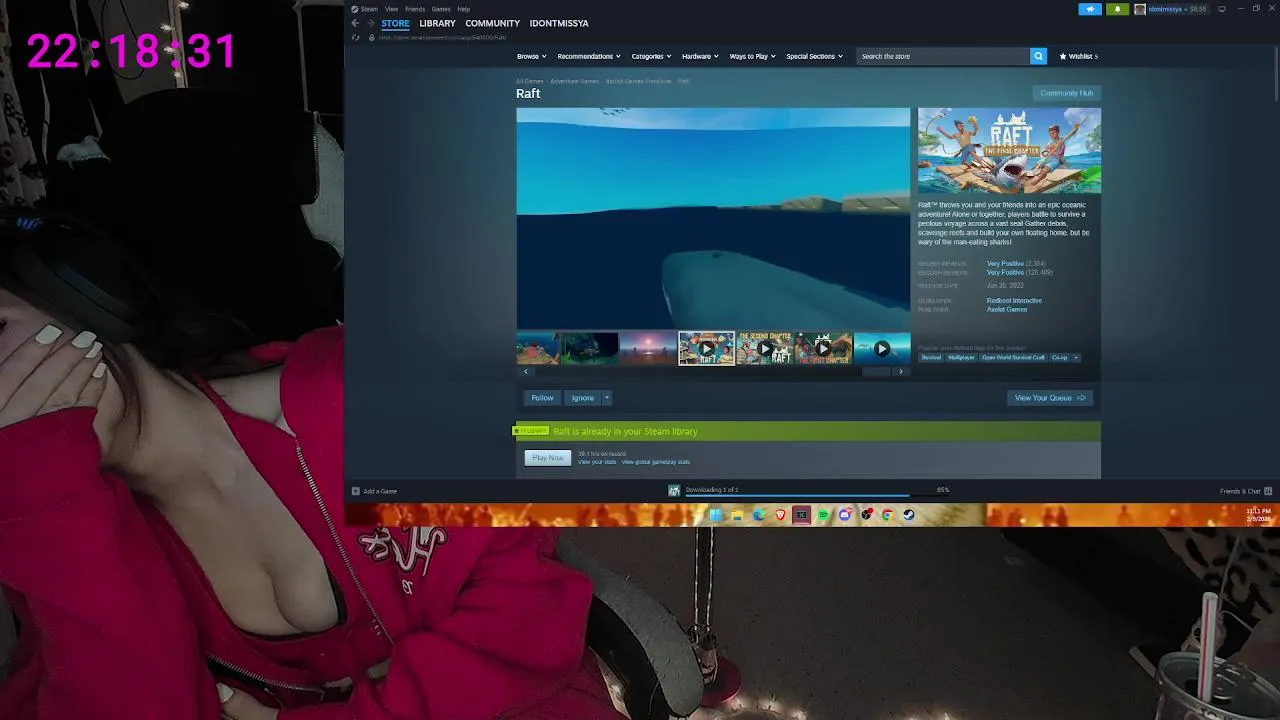Click the Co-op tag
1280x720 pixels.
1059,357
